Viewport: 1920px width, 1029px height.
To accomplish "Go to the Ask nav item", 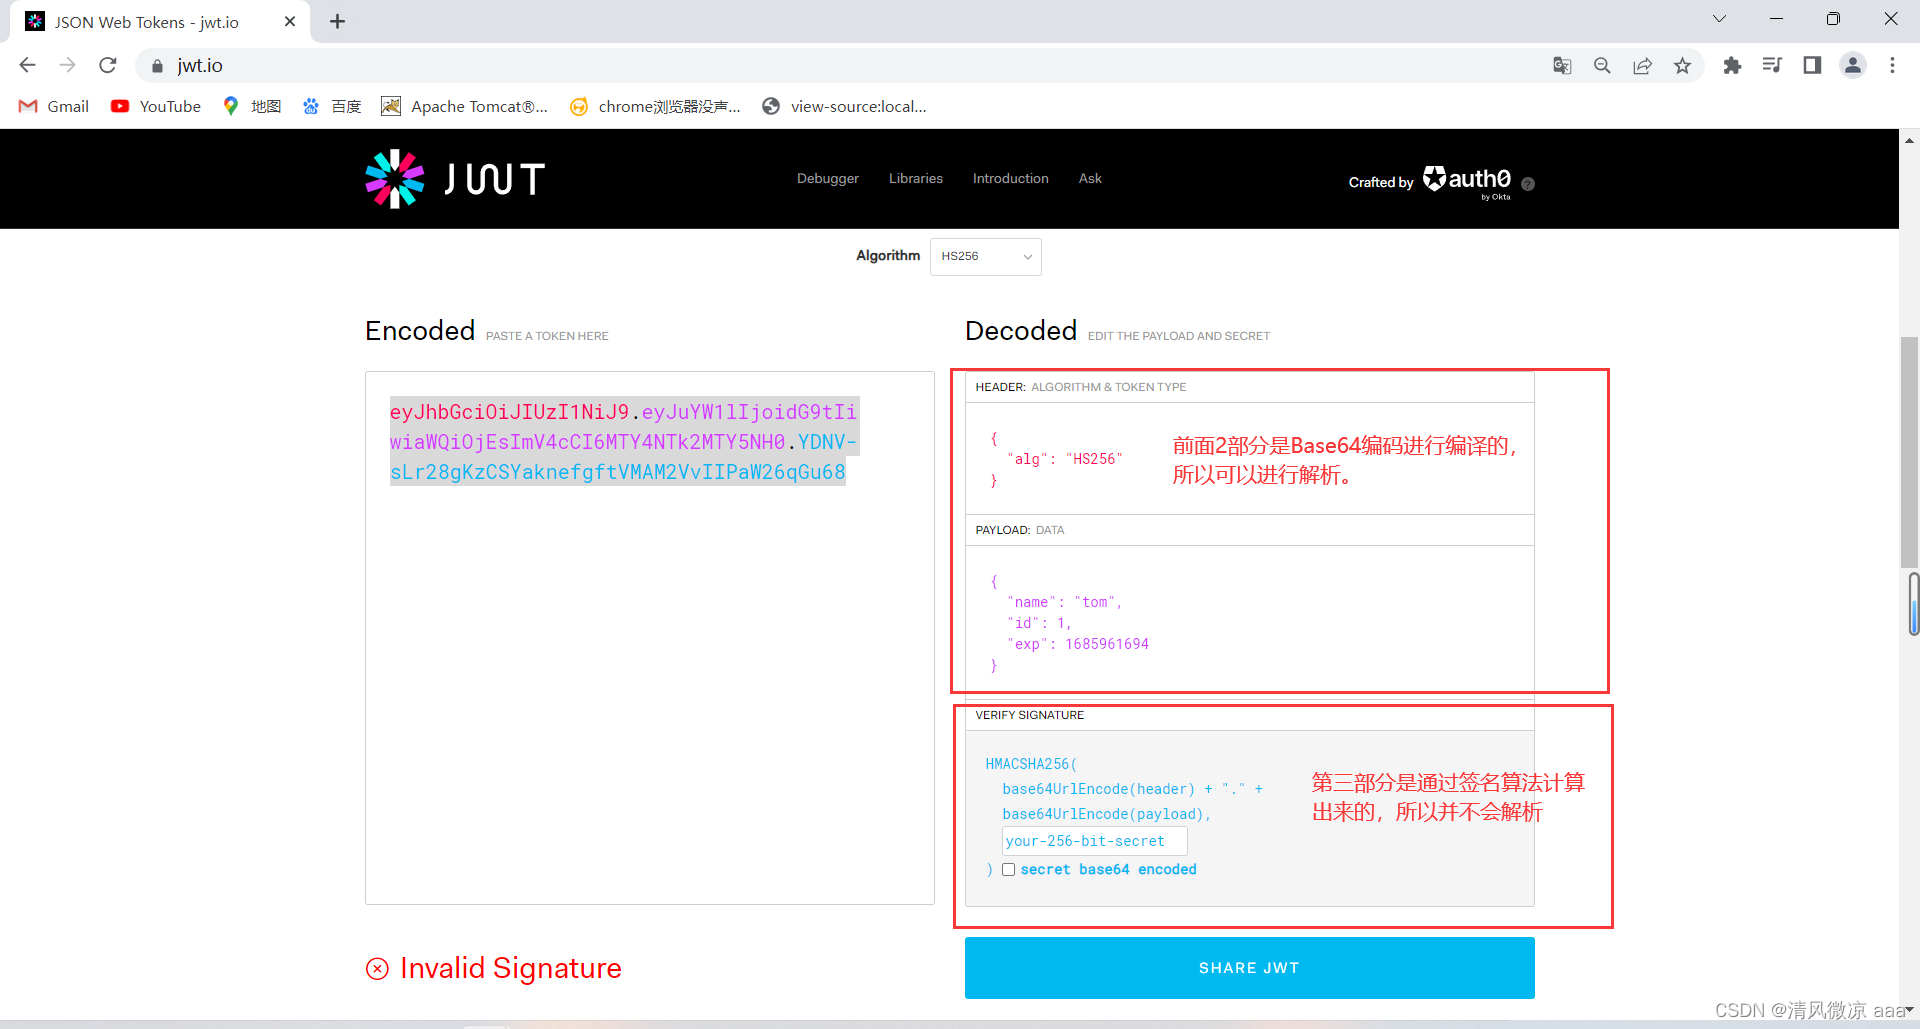I will coord(1090,178).
